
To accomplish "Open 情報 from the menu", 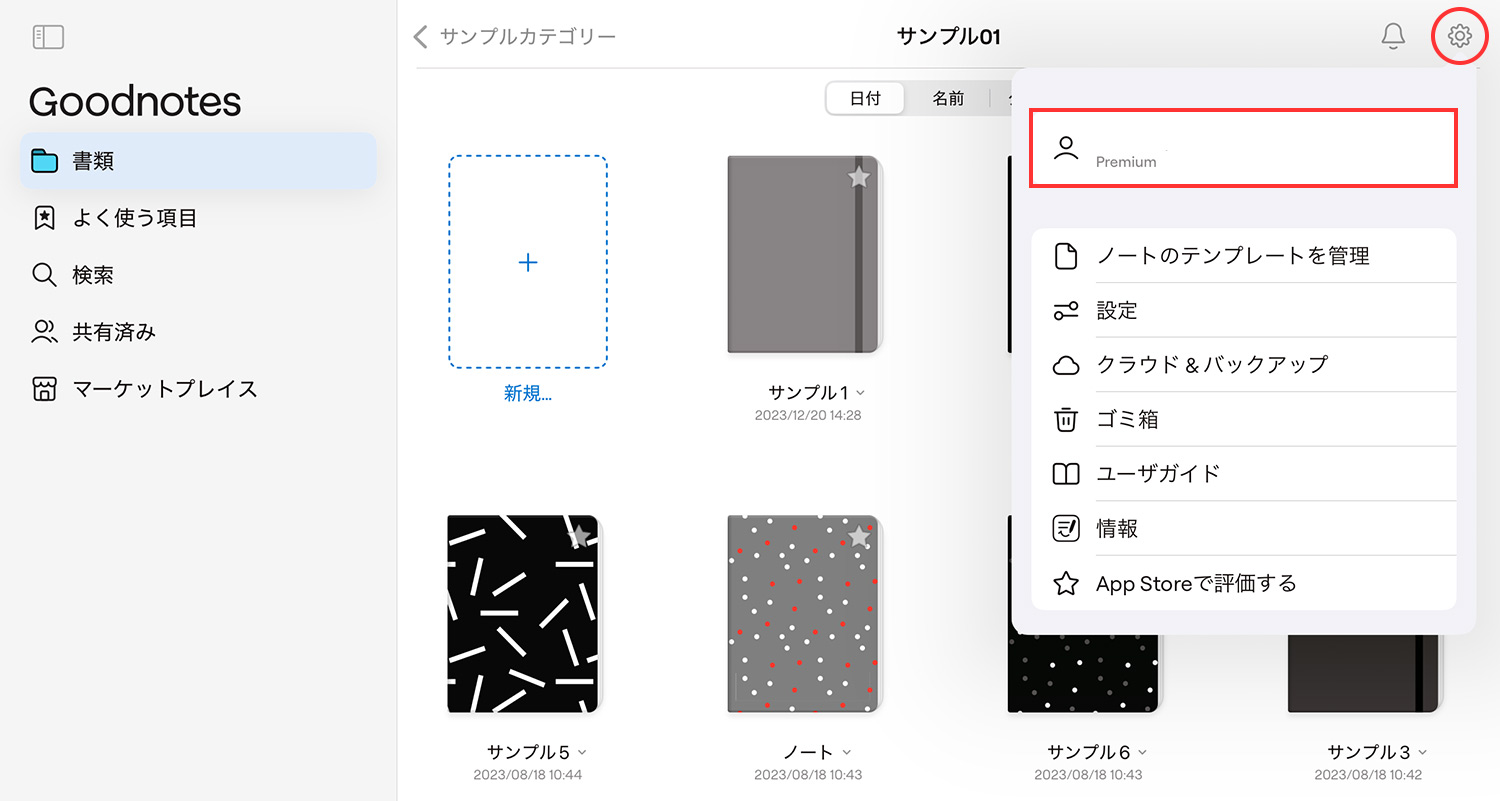I will click(1243, 528).
